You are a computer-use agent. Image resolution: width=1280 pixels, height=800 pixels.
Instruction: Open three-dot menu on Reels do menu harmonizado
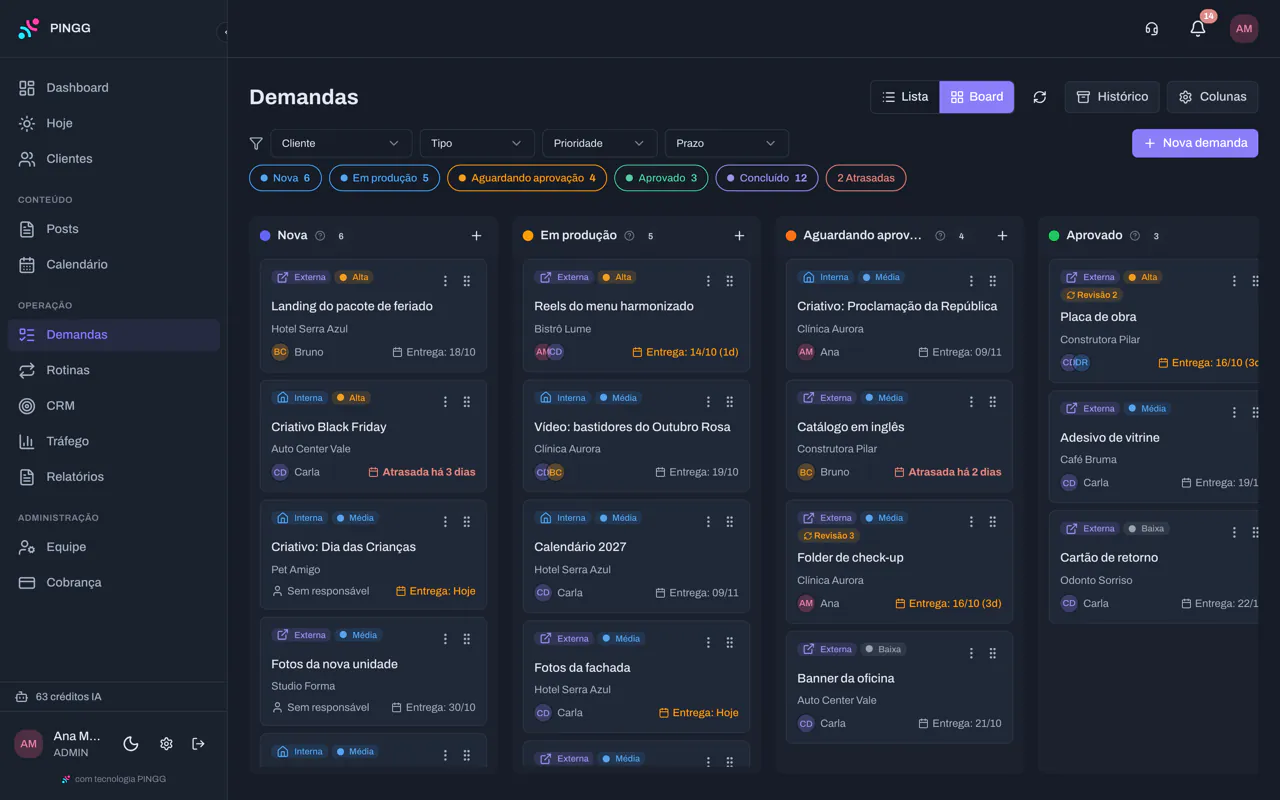click(x=708, y=281)
